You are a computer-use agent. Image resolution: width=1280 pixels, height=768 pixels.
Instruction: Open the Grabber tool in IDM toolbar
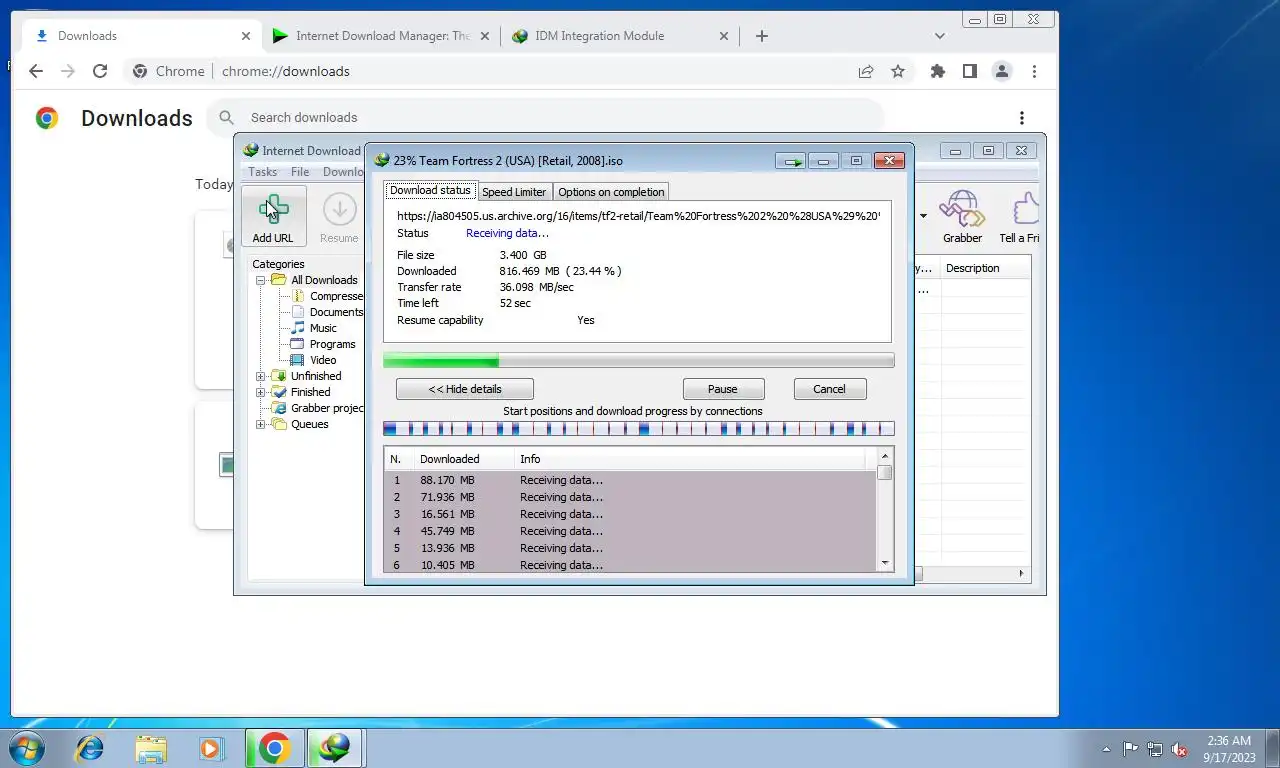(x=962, y=217)
